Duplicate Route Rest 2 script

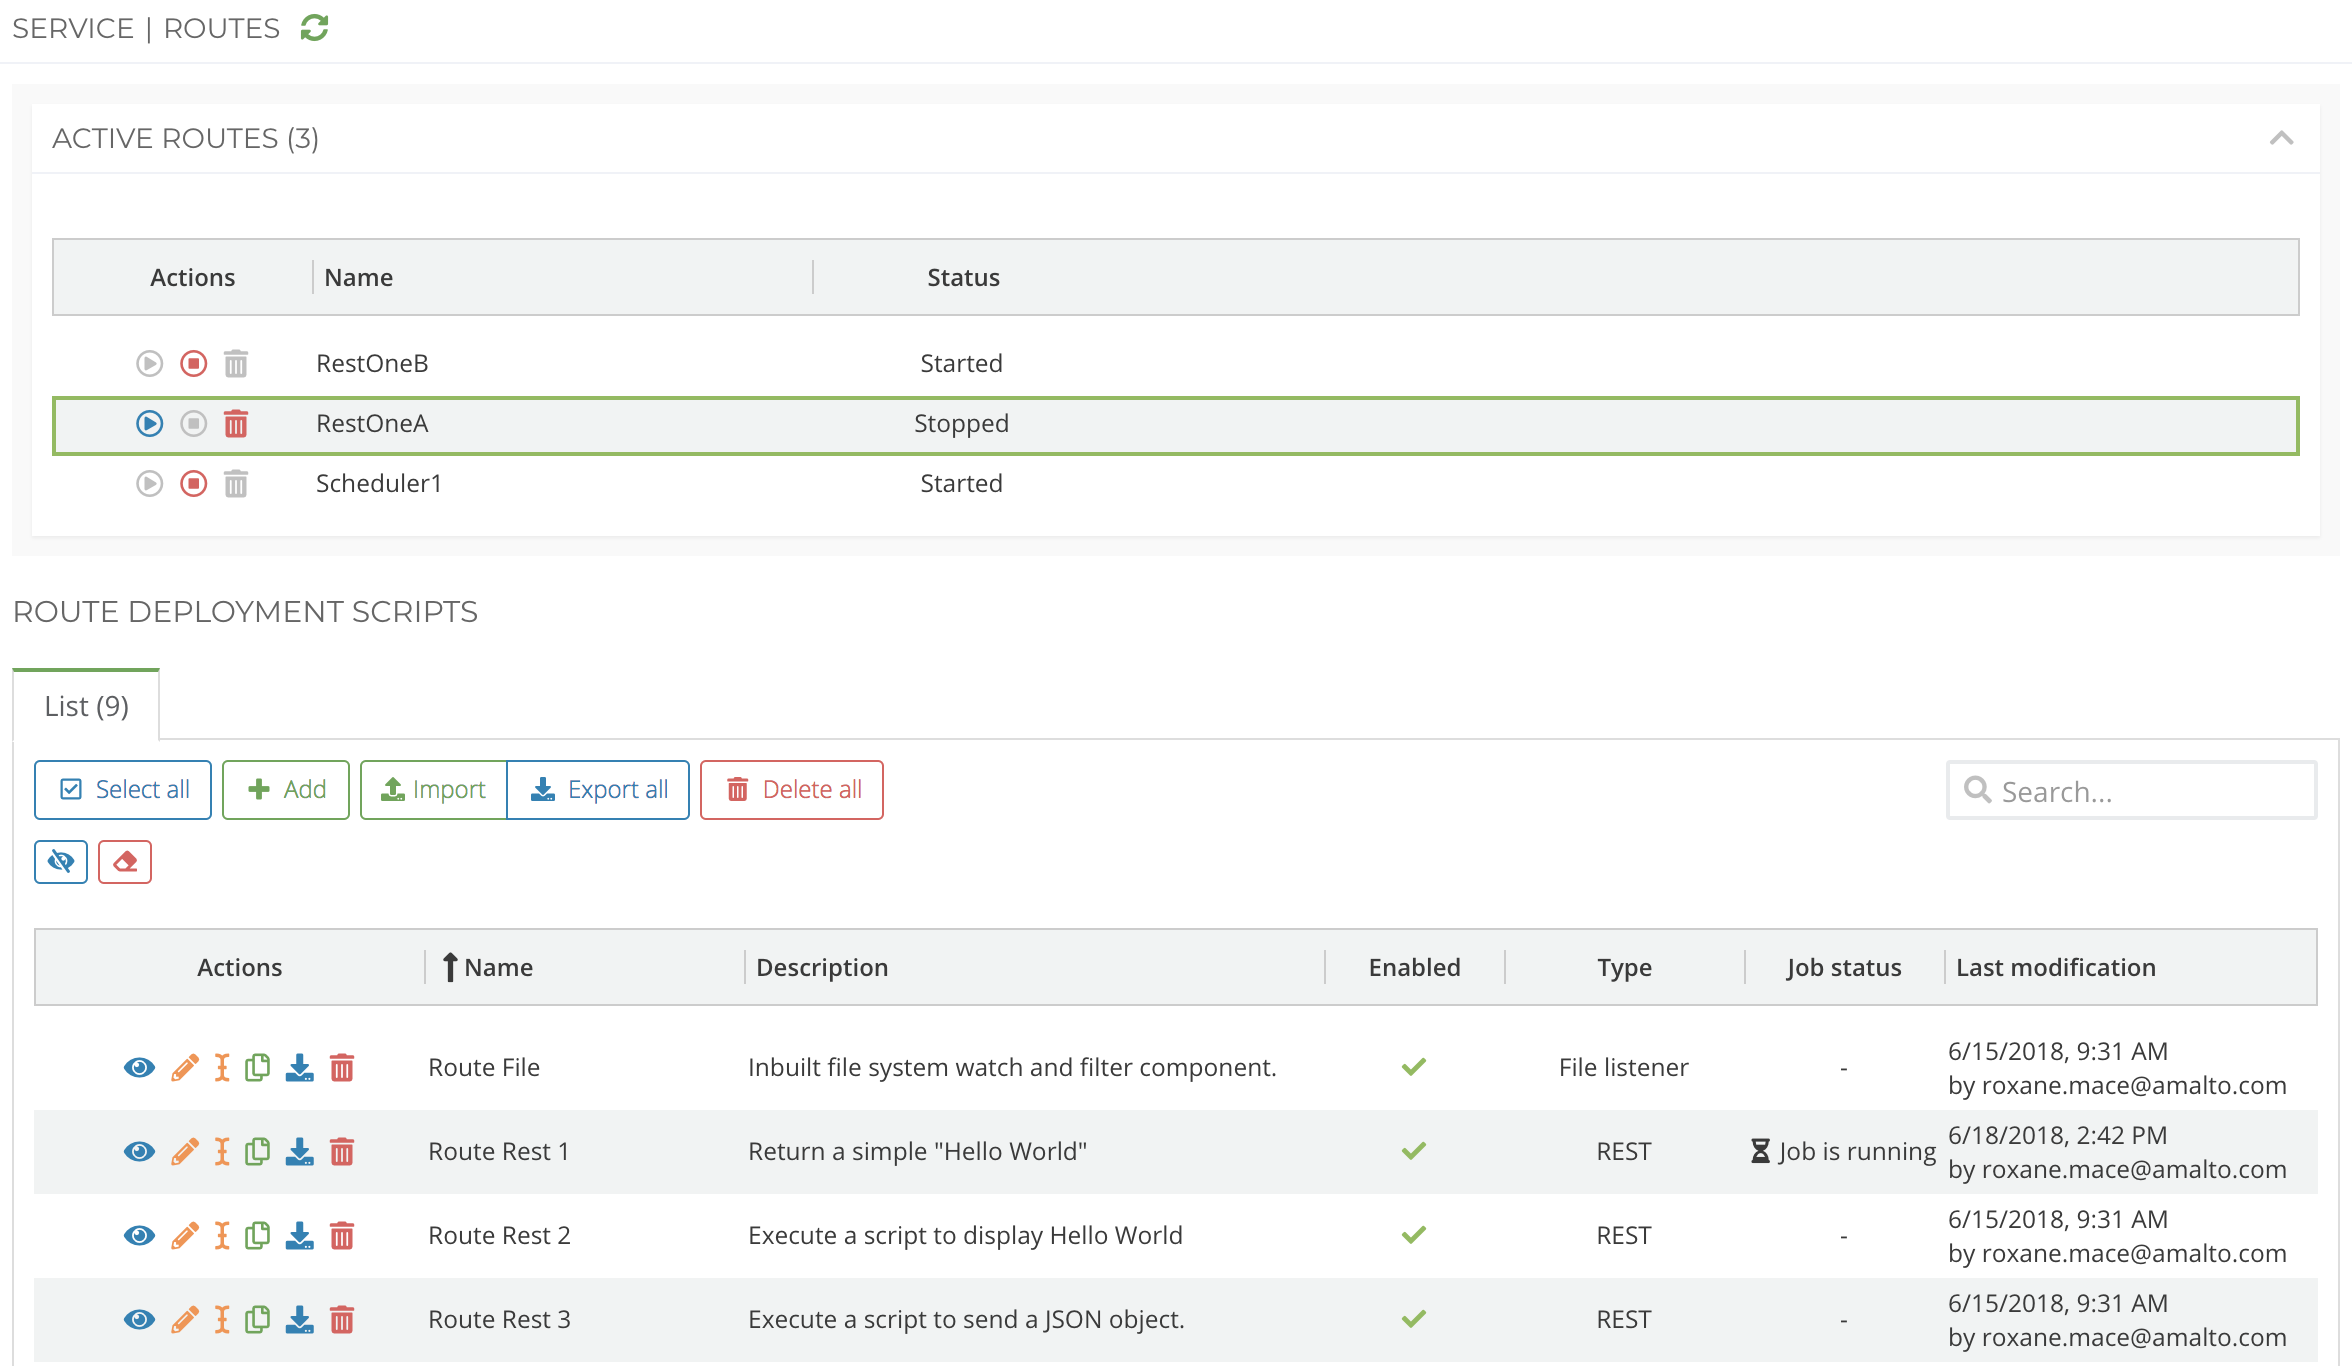coord(258,1236)
